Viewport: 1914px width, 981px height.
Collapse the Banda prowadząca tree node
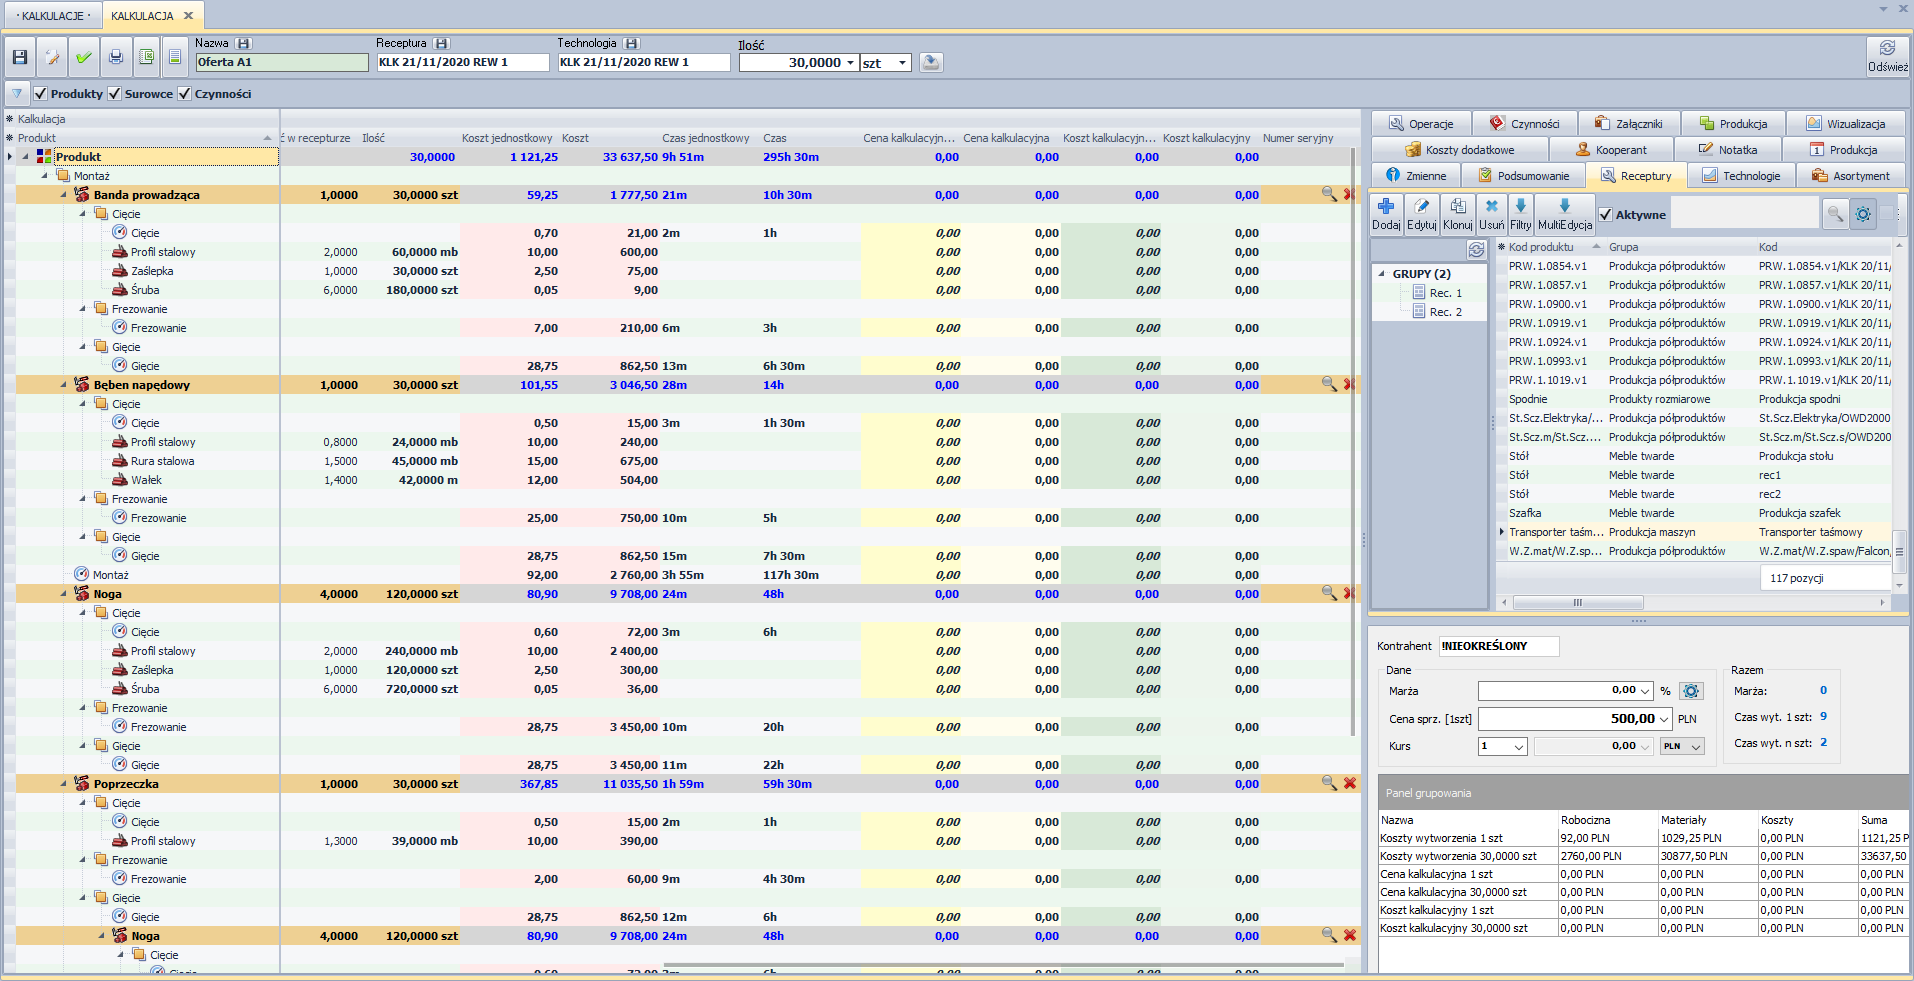(64, 195)
